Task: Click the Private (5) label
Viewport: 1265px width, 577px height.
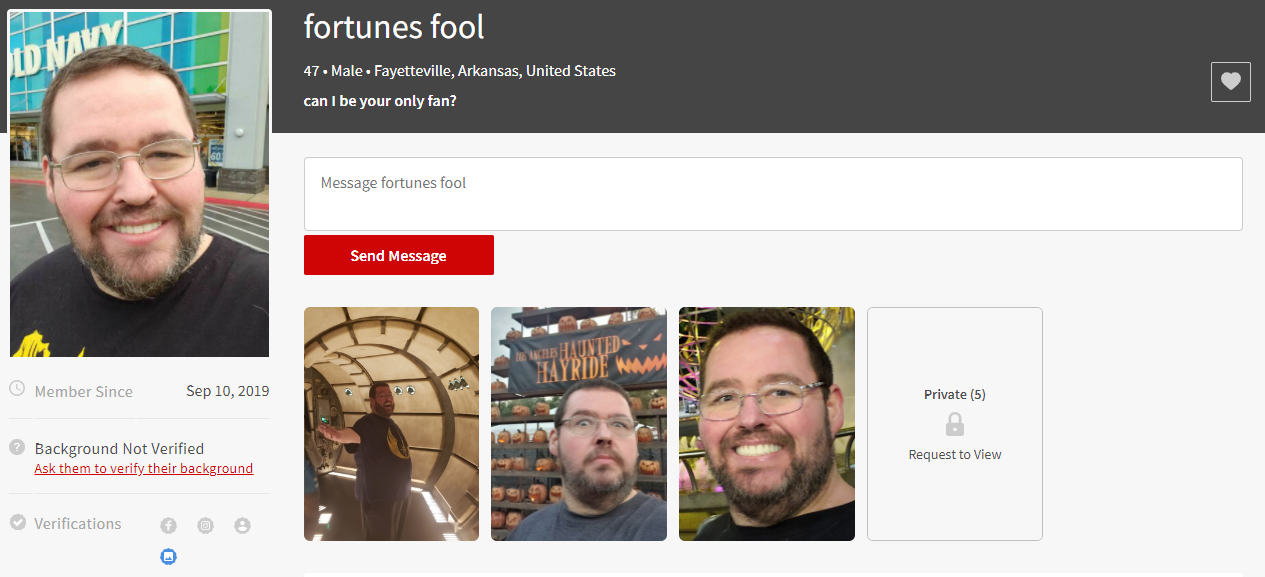Action: [955, 394]
